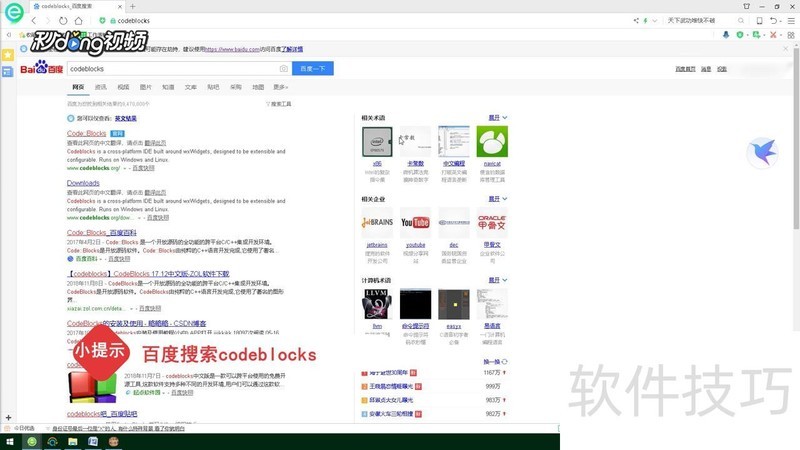
Task: Reload the page with the refresh icon
Action: 63,21
